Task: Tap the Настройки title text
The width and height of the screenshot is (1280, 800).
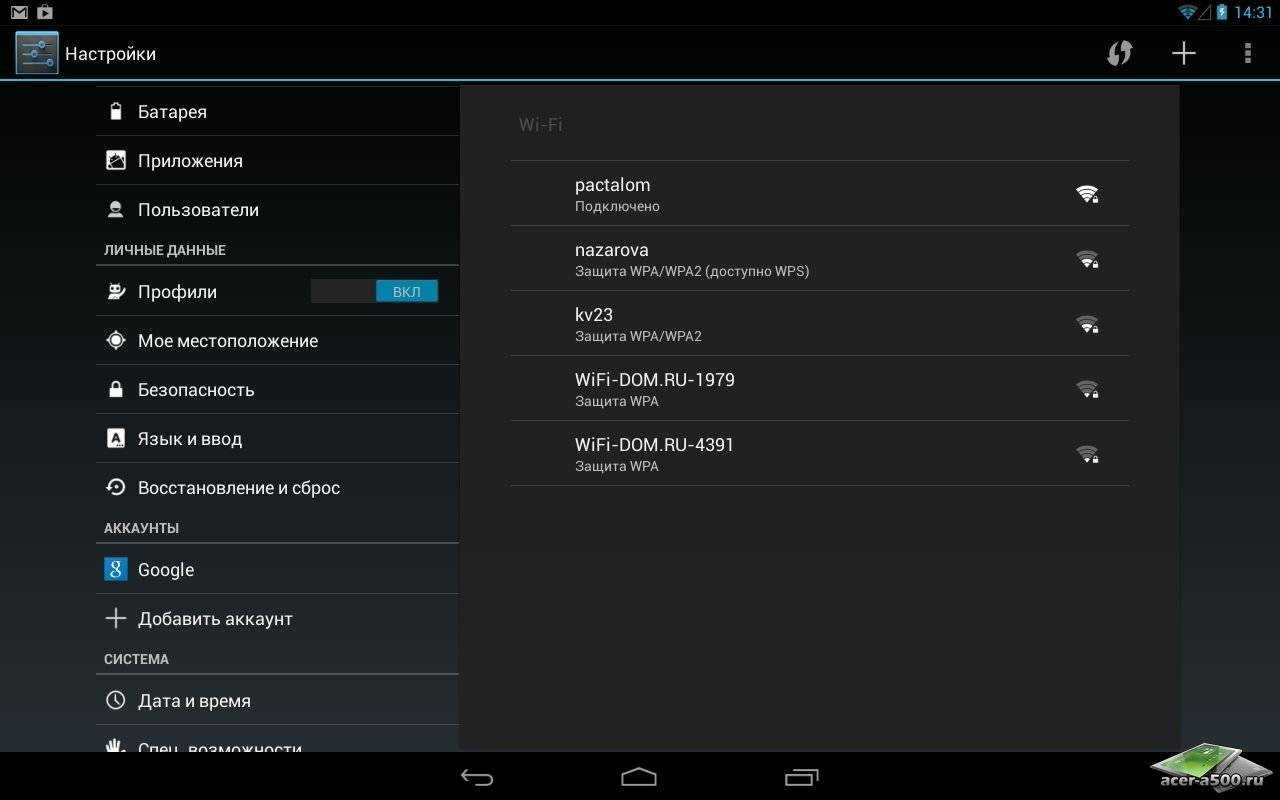Action: pyautogui.click(x=110, y=54)
